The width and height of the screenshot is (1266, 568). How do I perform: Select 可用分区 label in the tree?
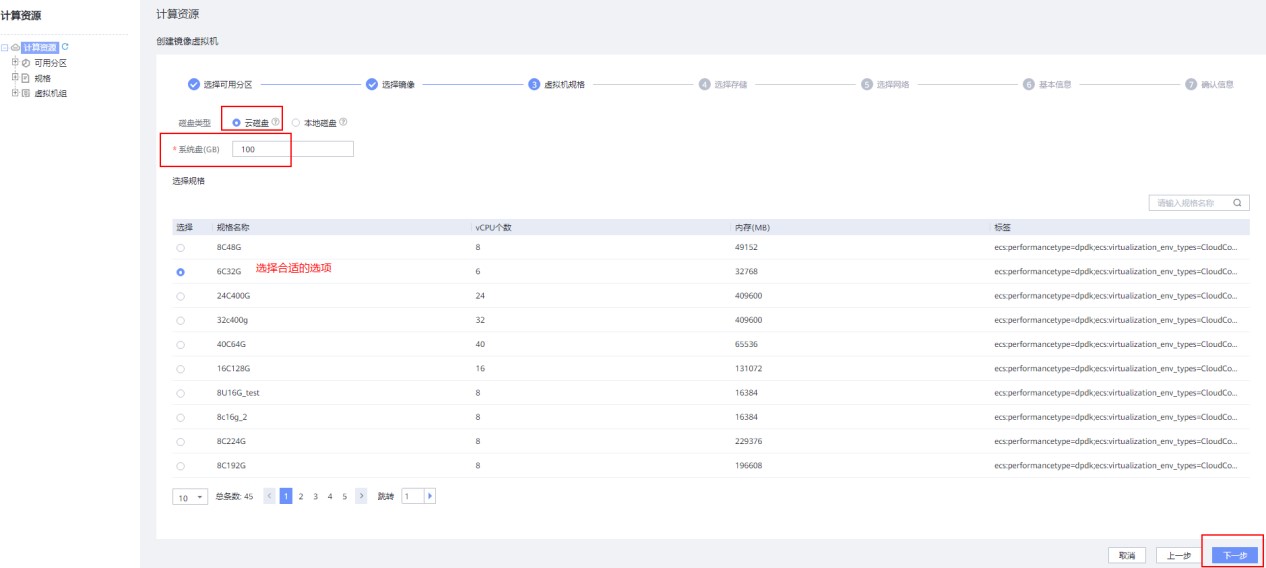[50, 62]
